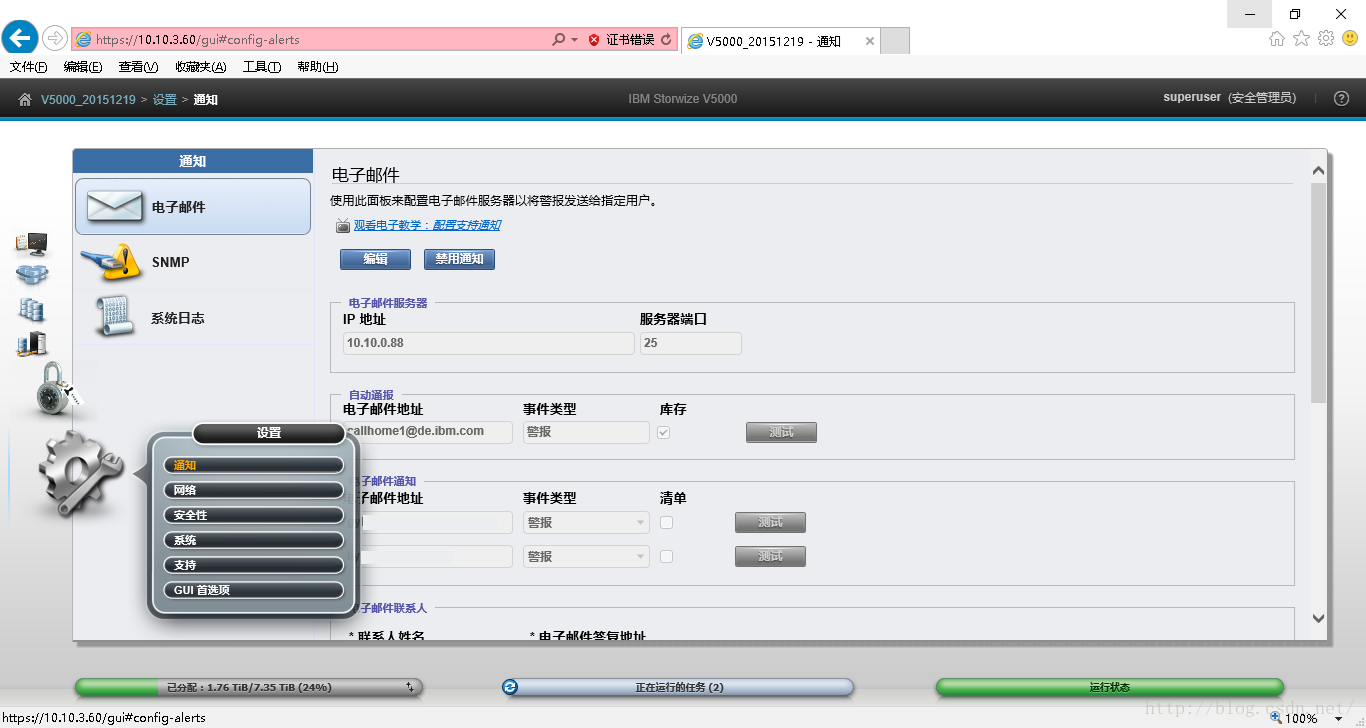Screen dimensions: 1366x728
Task: Select 网络 in the 设置 popup menu
Action: (254, 490)
